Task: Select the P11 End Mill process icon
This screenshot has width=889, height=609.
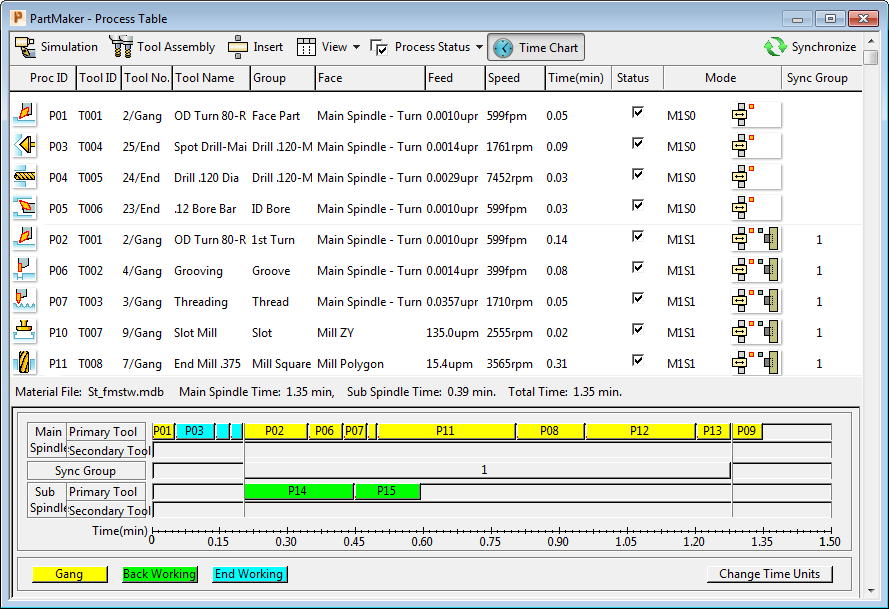Action: click(24, 363)
